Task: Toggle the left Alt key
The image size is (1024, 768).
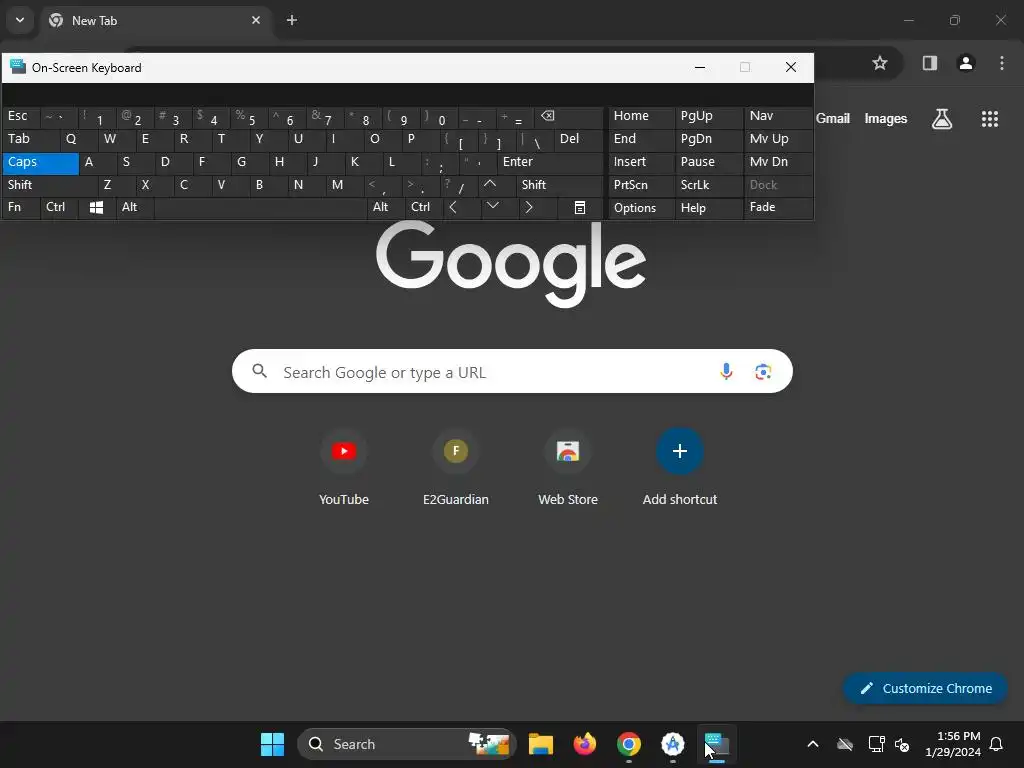Action: (x=135, y=207)
